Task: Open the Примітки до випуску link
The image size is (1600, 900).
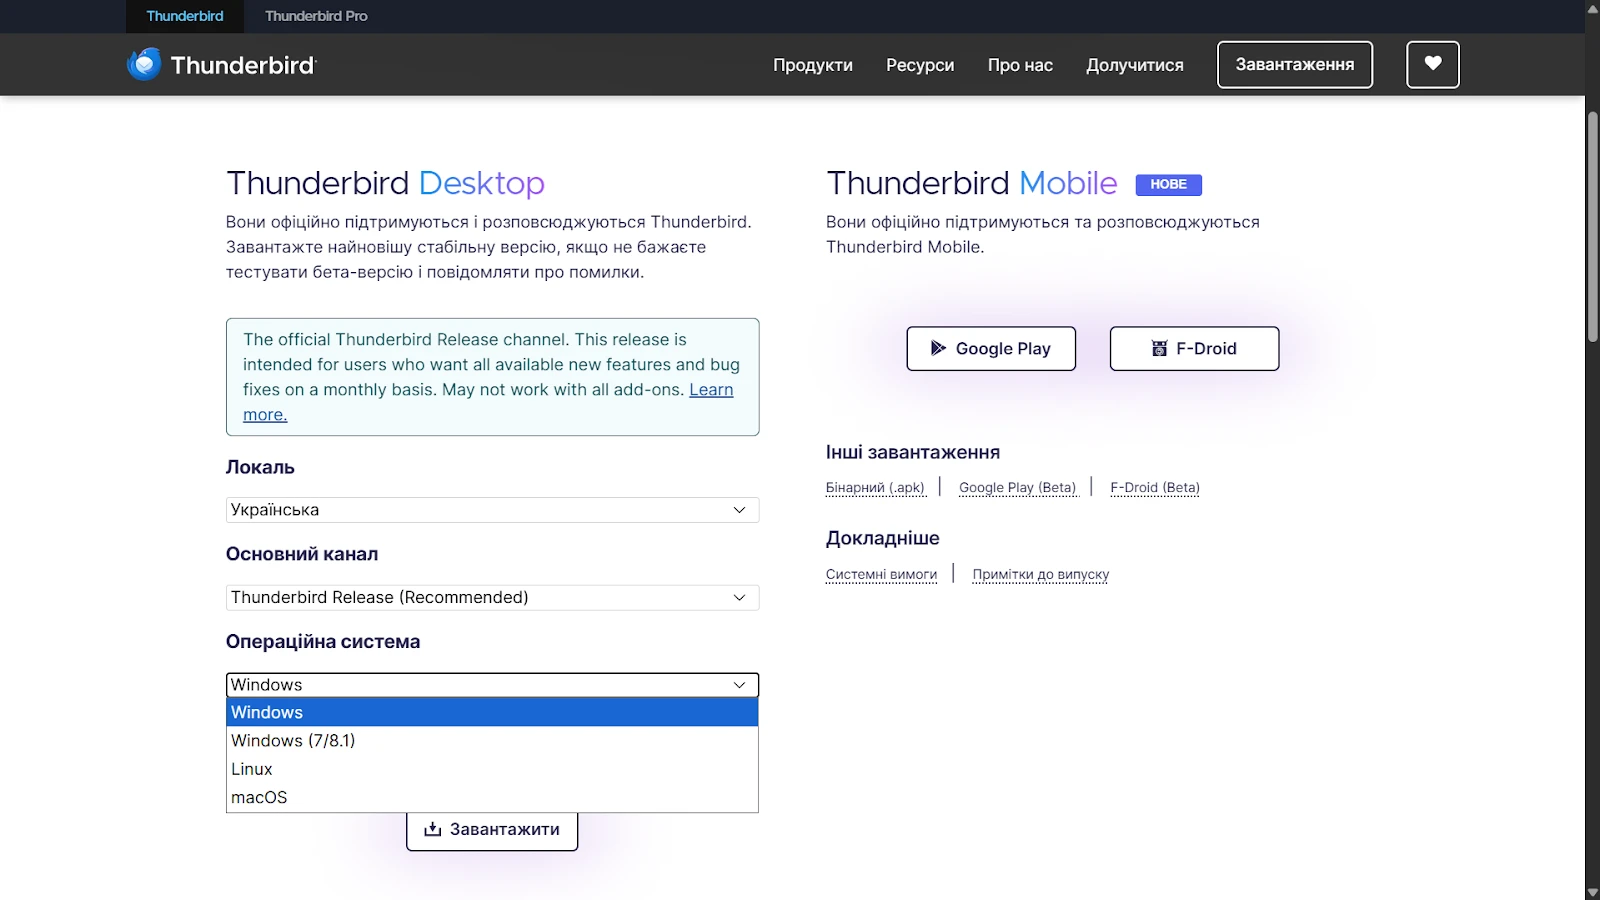Action: coord(1041,574)
